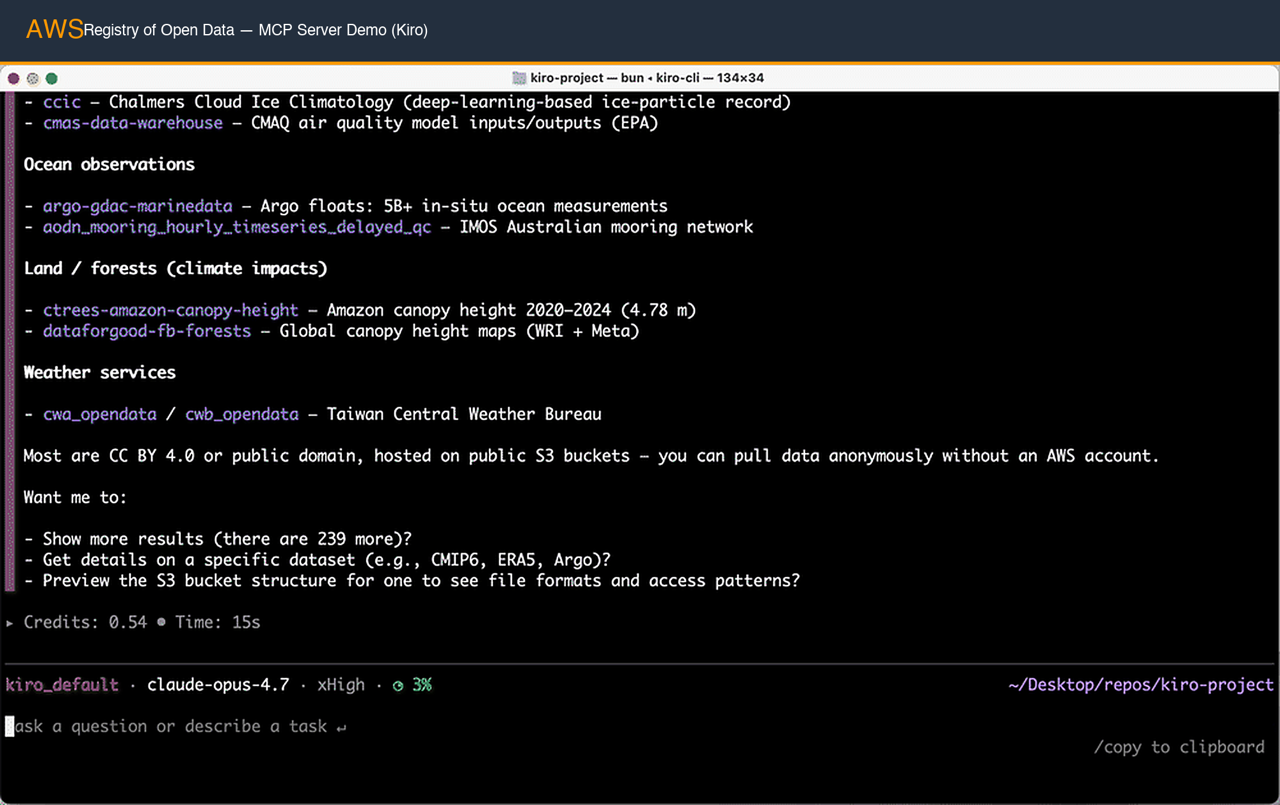This screenshot has width=1280, height=805.
Task: Click 'Chalmers Cloud Ice Climatology' text
Action: [x=251, y=102]
